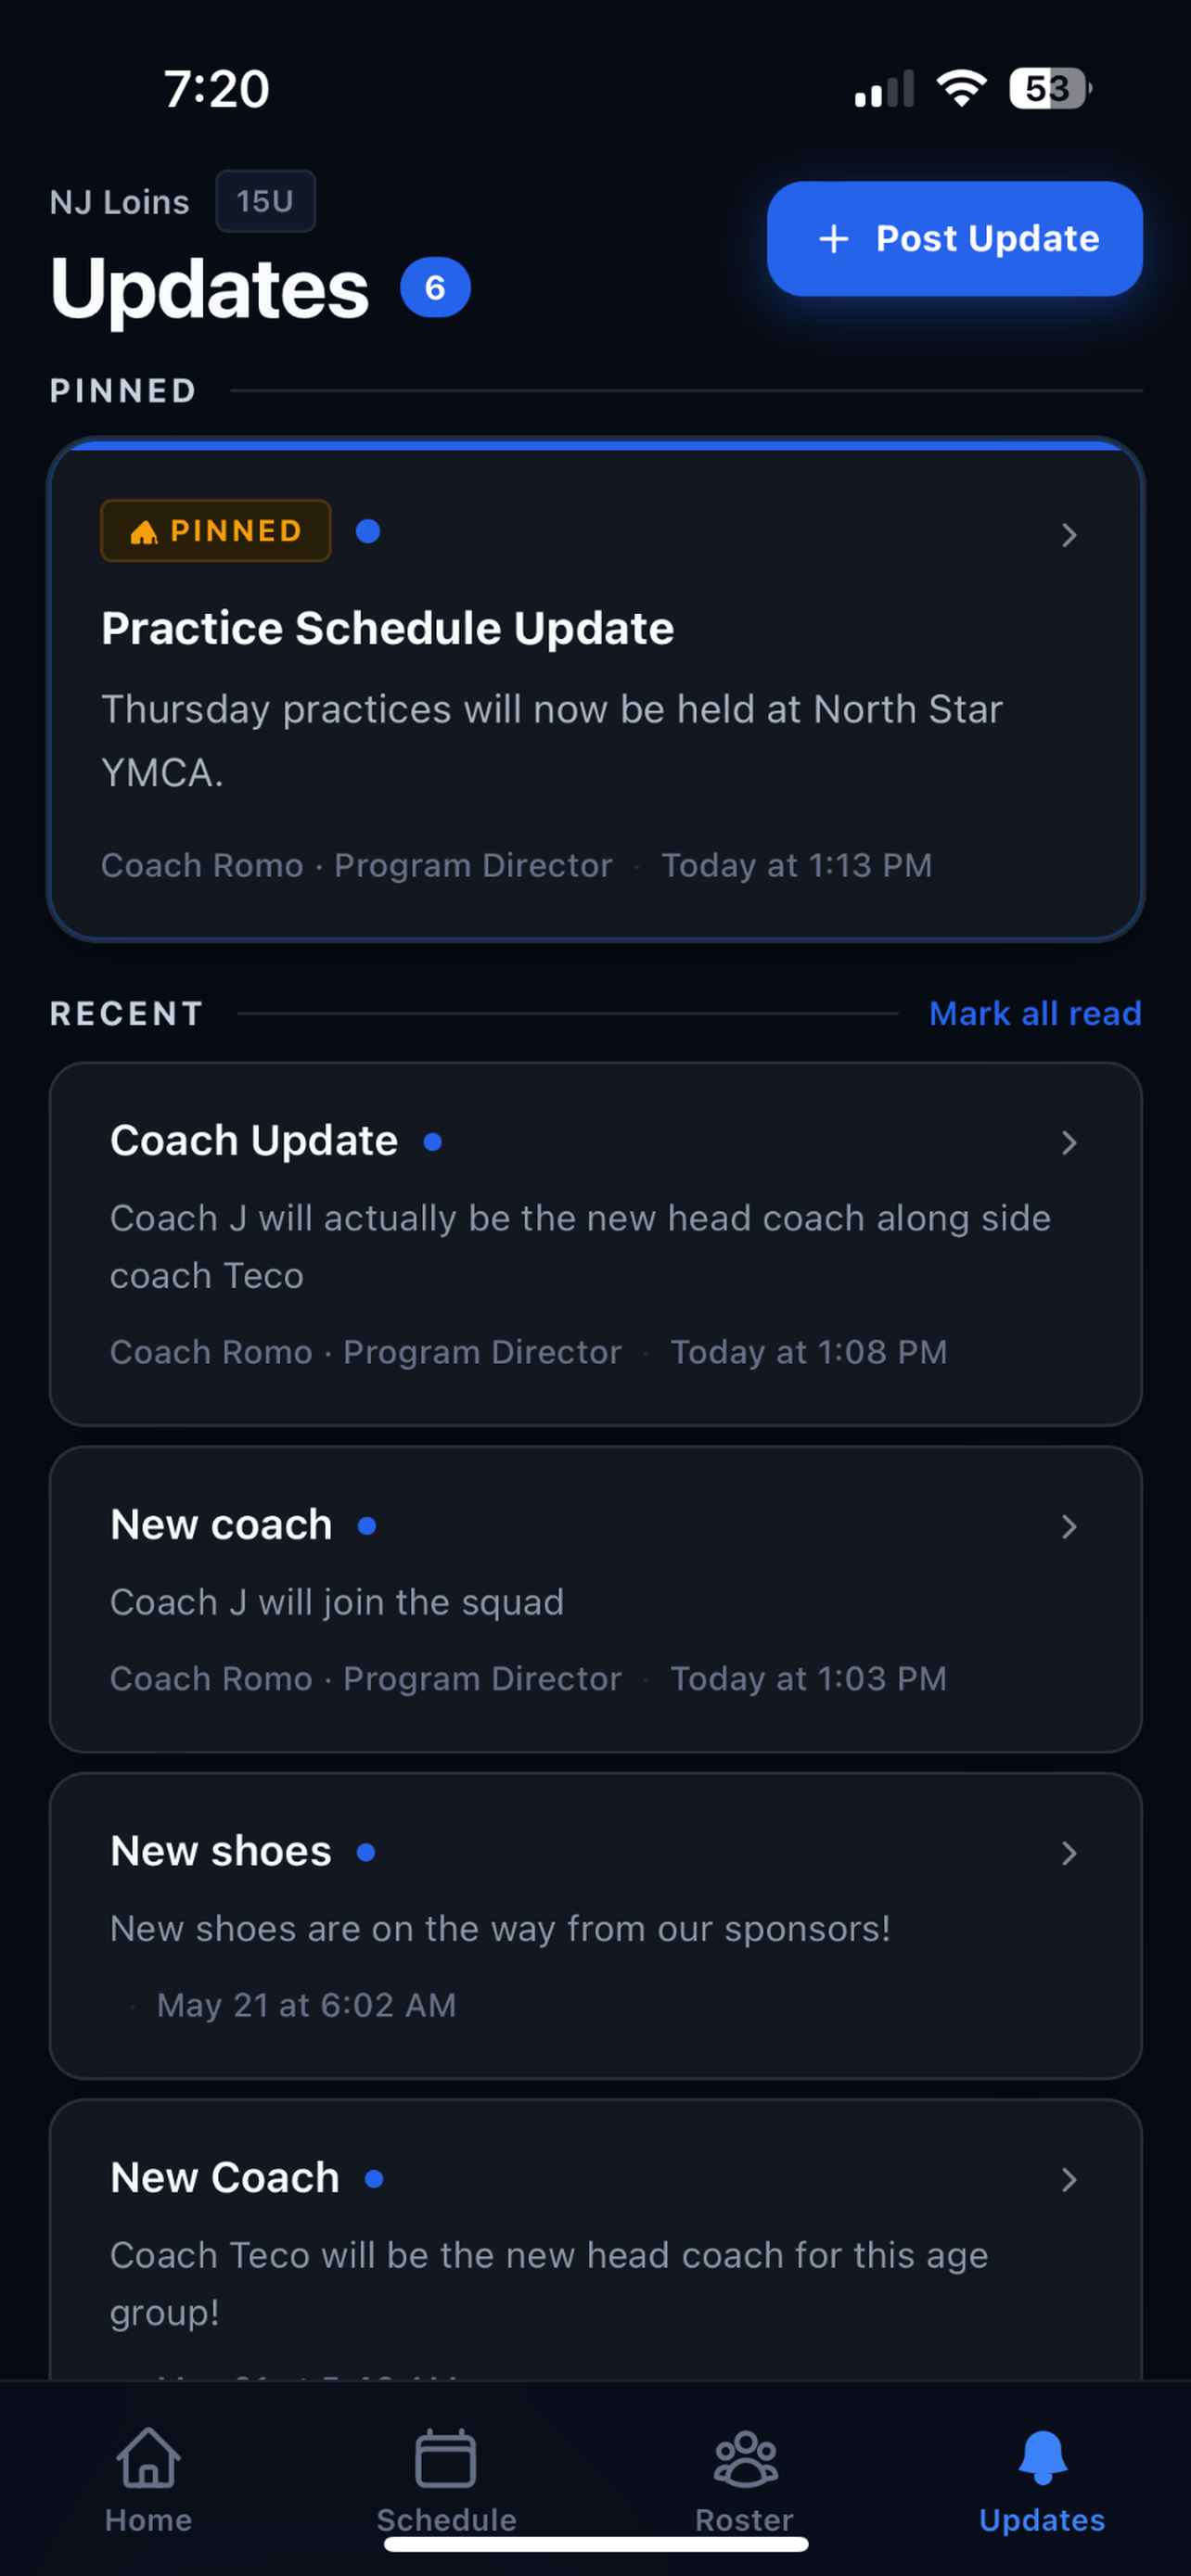Tap the pin icon on the PINNED badge
This screenshot has height=2576, width=1191.
coord(144,532)
